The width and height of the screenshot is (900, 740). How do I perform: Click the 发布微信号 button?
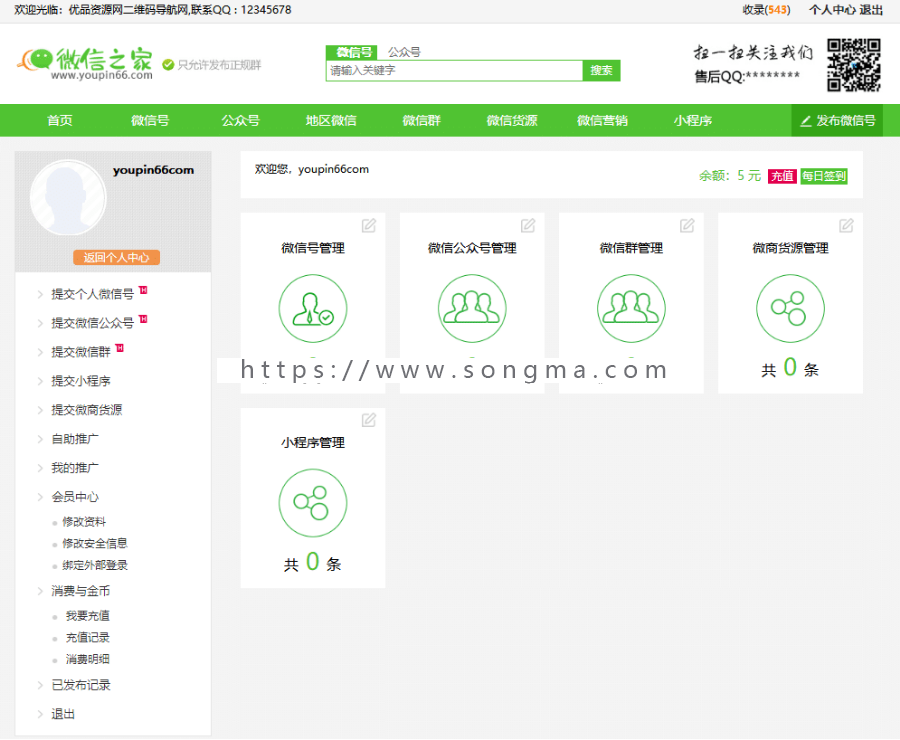click(x=837, y=121)
